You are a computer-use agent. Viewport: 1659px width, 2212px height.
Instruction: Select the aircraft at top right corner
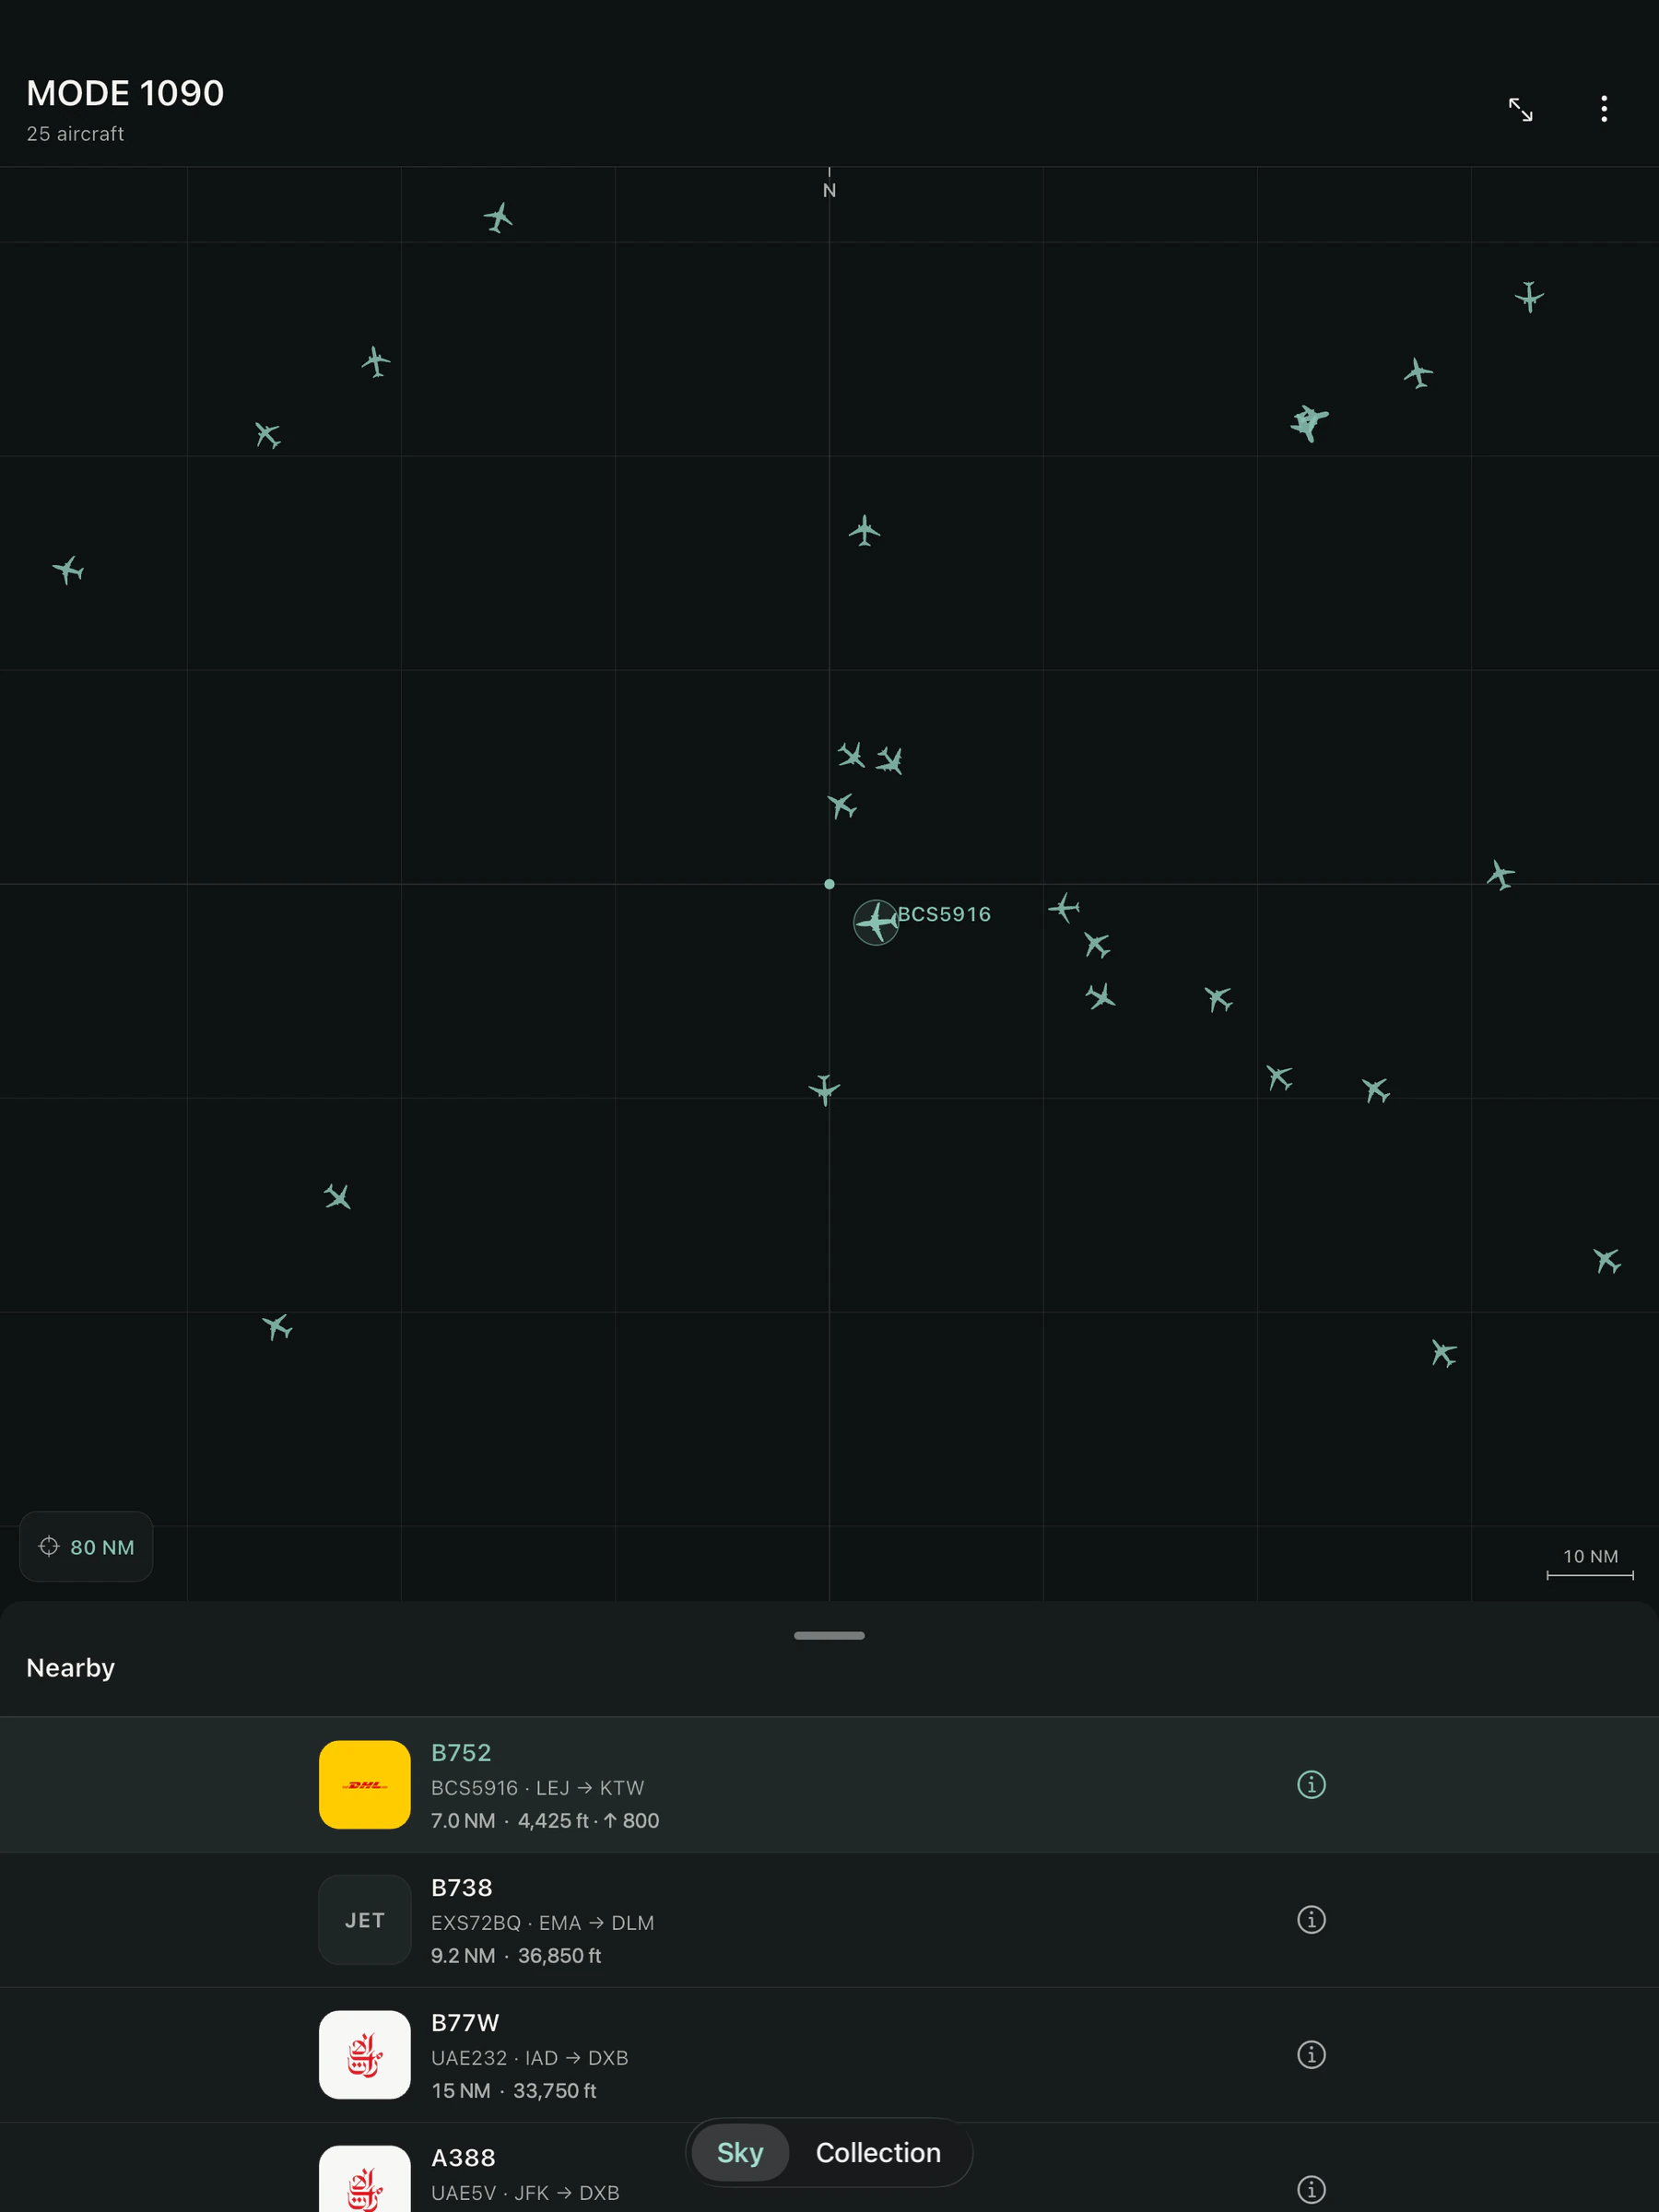(1528, 297)
